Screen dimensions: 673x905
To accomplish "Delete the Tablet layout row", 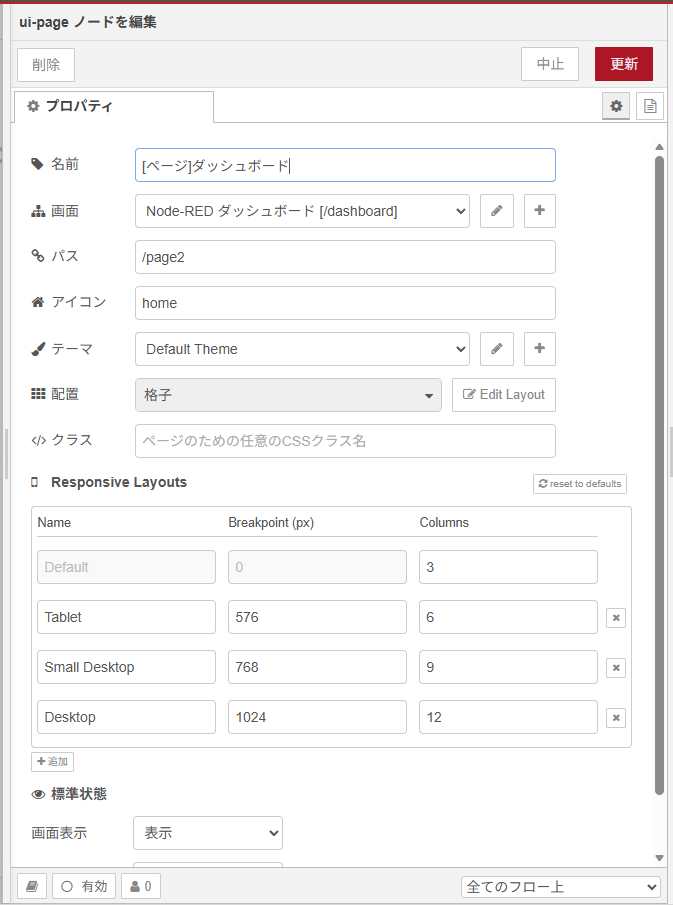I will [616, 618].
